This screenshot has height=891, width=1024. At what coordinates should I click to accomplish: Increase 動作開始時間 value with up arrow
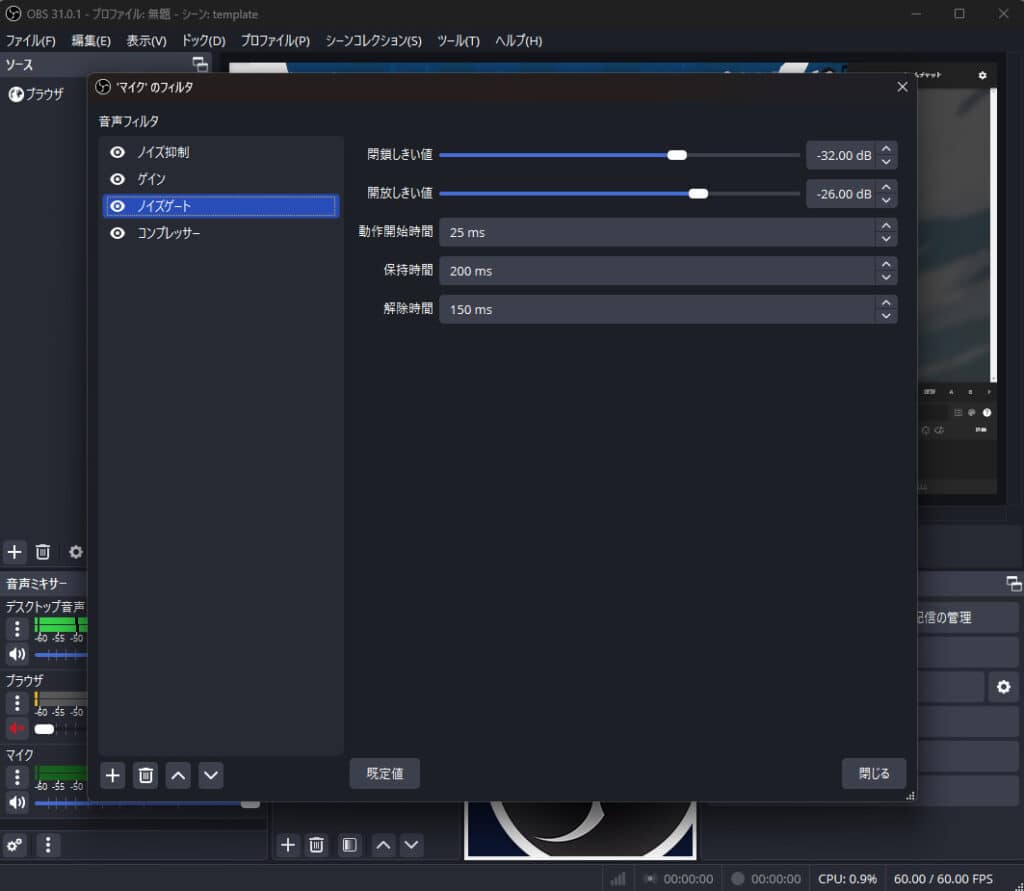[x=885, y=226]
